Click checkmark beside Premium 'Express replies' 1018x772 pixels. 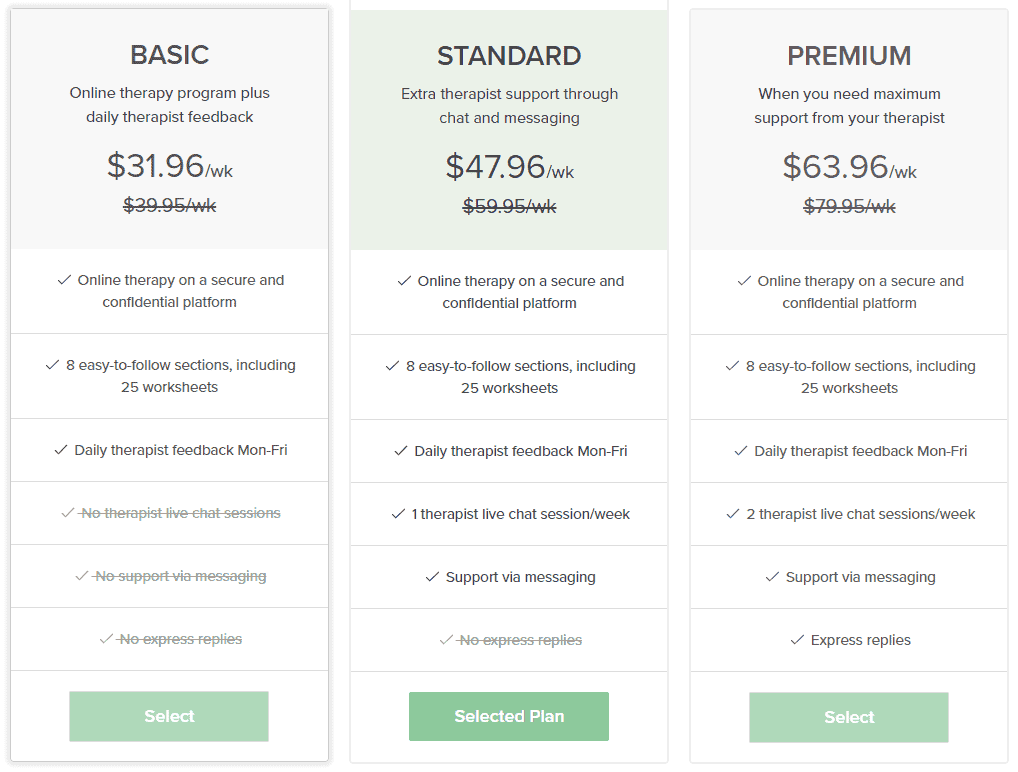(x=797, y=640)
